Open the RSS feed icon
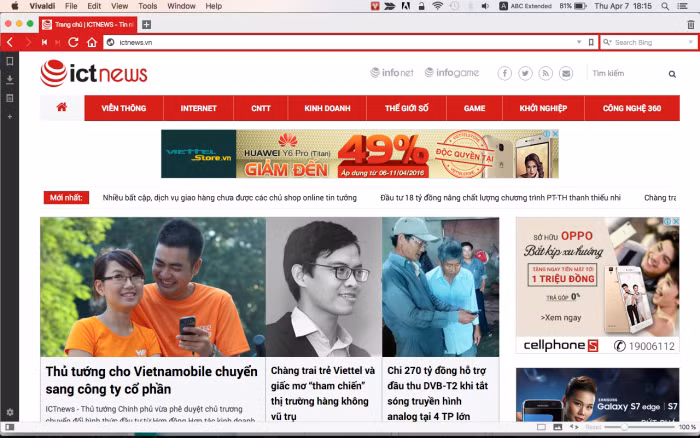Viewport: 700px width, 438px height. click(546, 73)
